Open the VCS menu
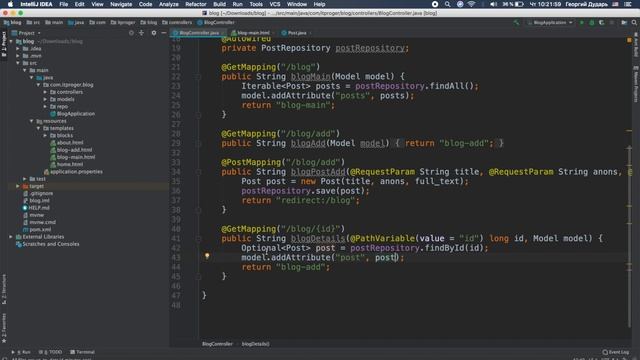Screen dimensions: 640x360 pos(275,4)
